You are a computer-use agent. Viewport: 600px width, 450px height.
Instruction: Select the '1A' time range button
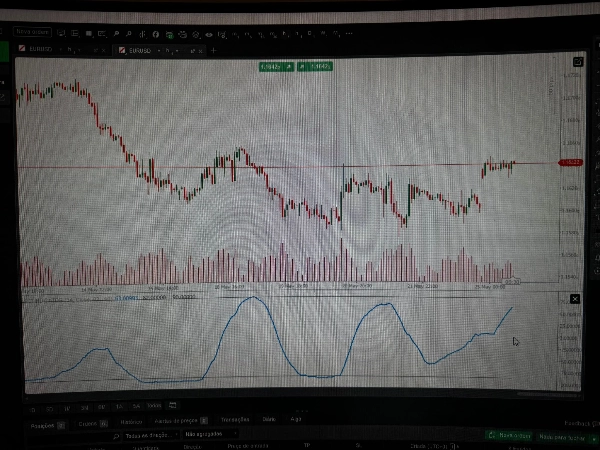[x=119, y=407]
